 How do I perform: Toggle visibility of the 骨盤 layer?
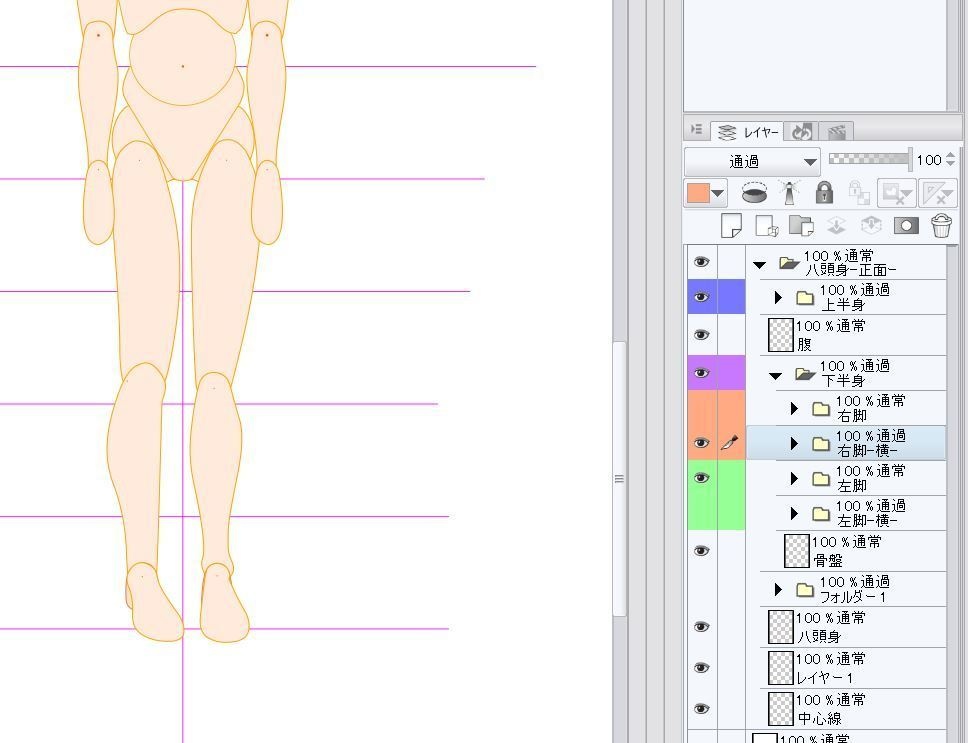[x=703, y=550]
